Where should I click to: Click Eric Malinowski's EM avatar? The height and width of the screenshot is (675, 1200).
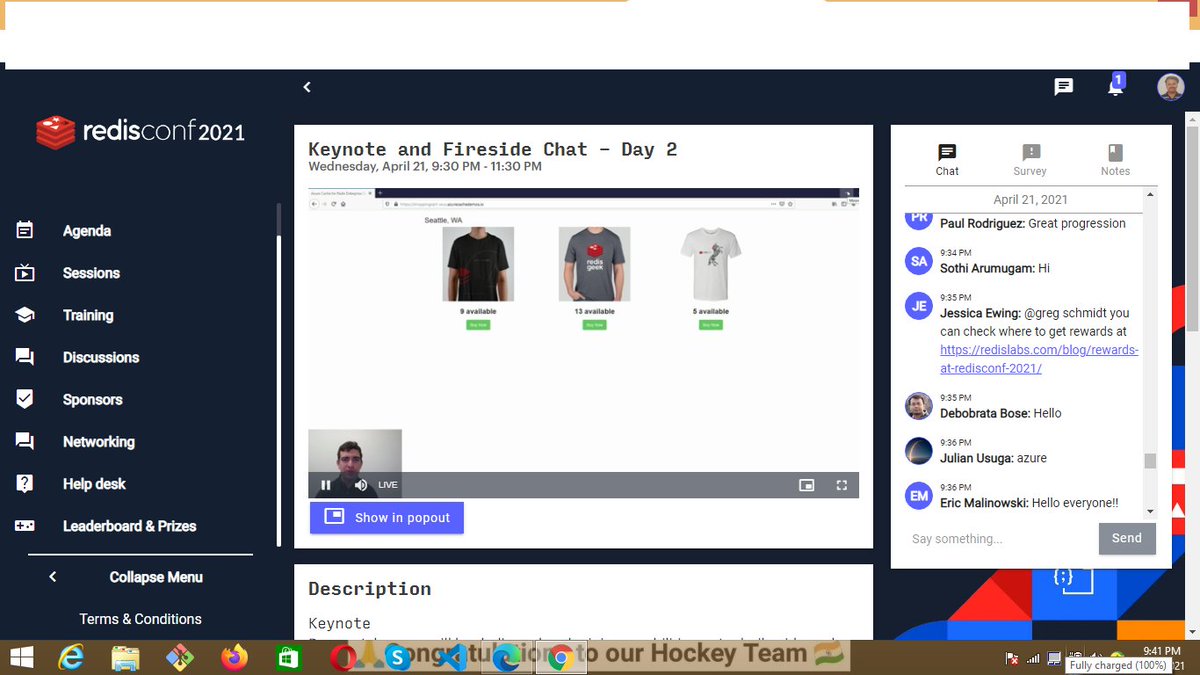click(x=919, y=496)
